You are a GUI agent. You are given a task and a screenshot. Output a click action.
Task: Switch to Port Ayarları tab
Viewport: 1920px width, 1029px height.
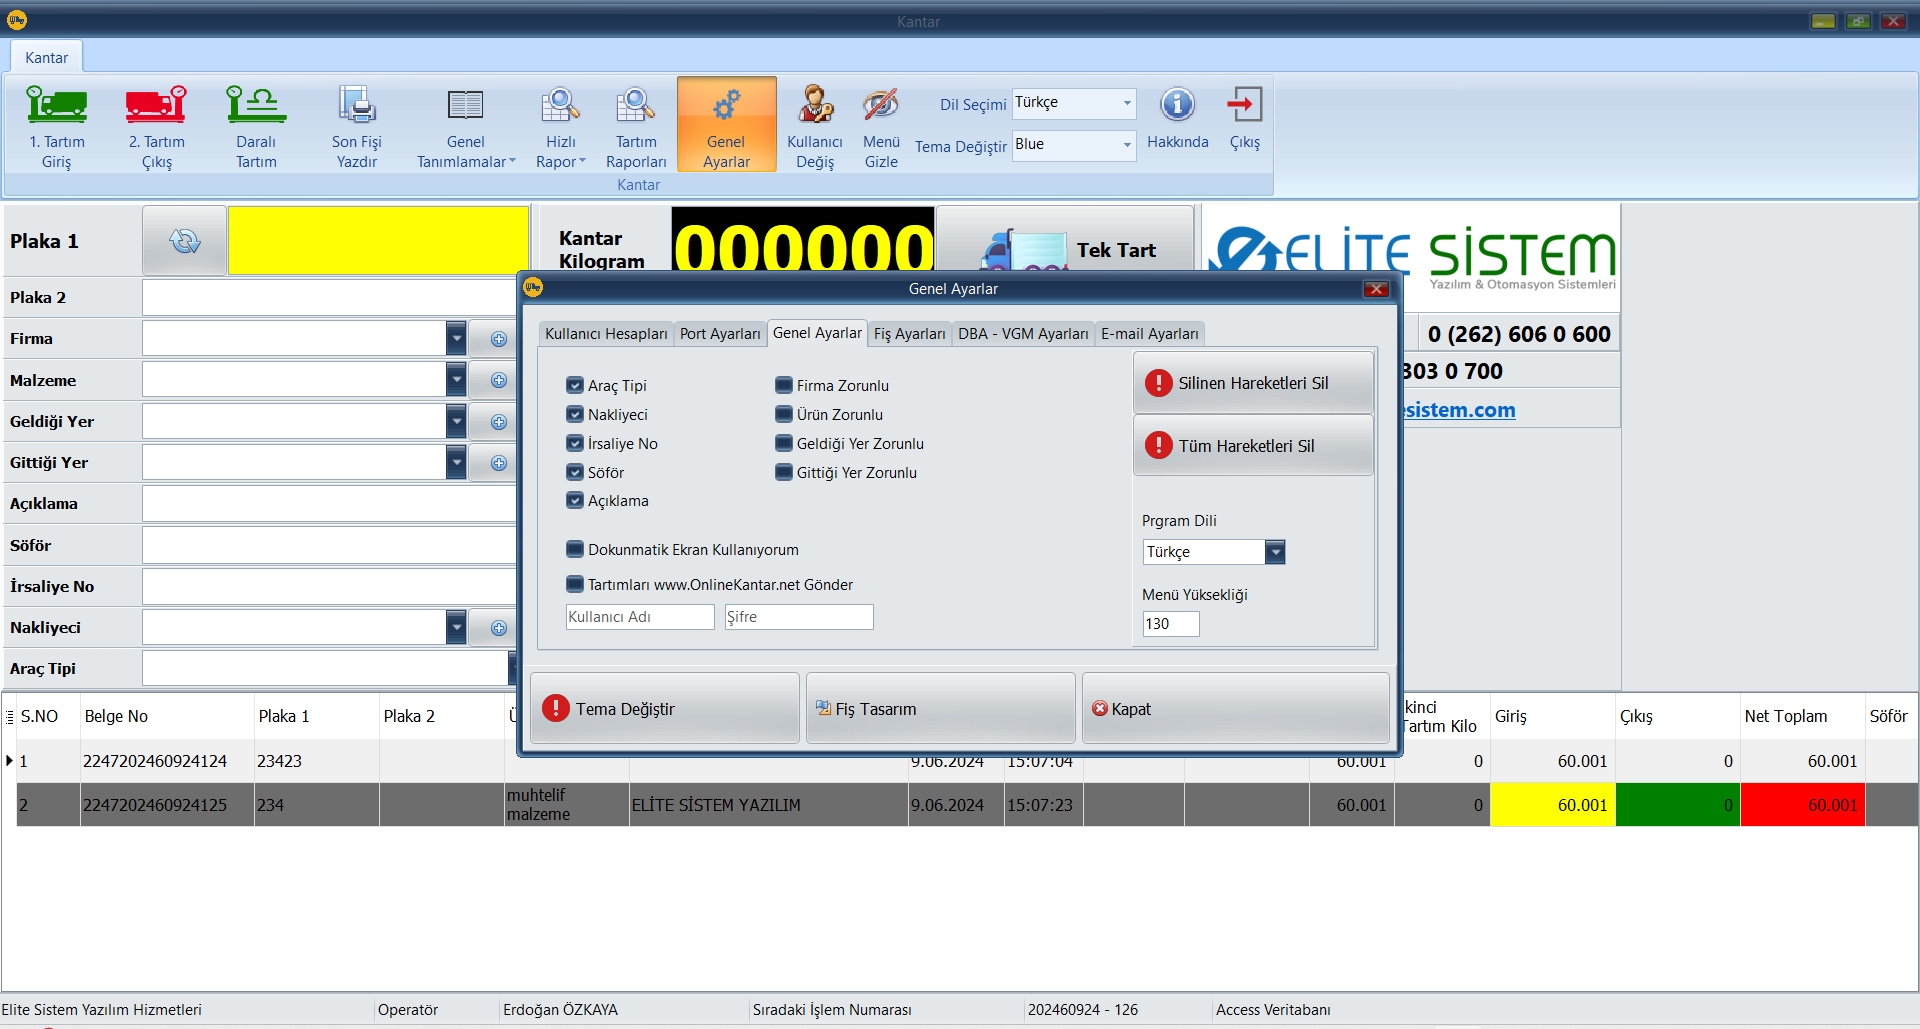pos(720,334)
